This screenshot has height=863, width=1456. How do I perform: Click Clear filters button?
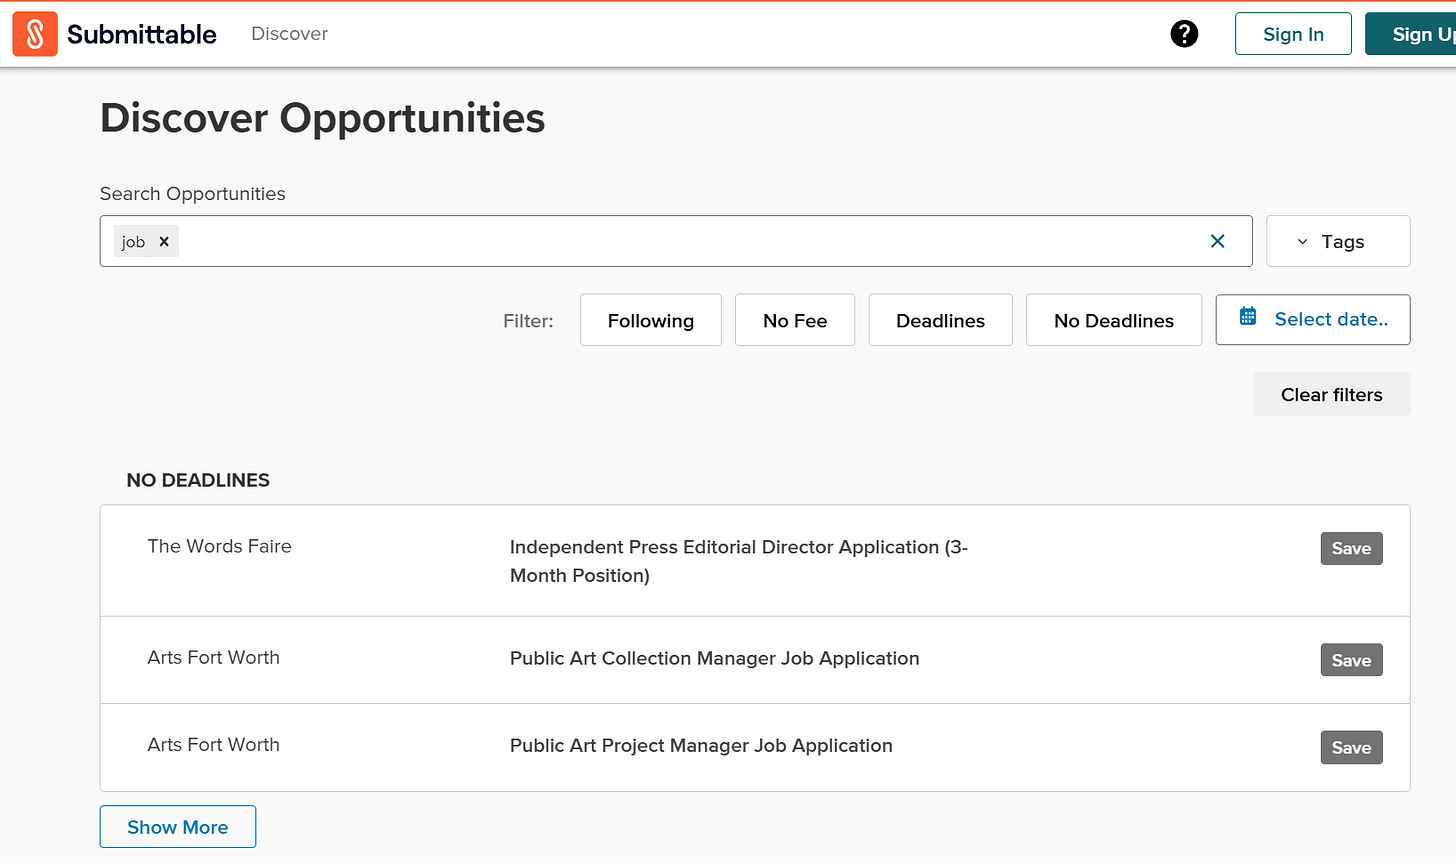pos(1332,394)
